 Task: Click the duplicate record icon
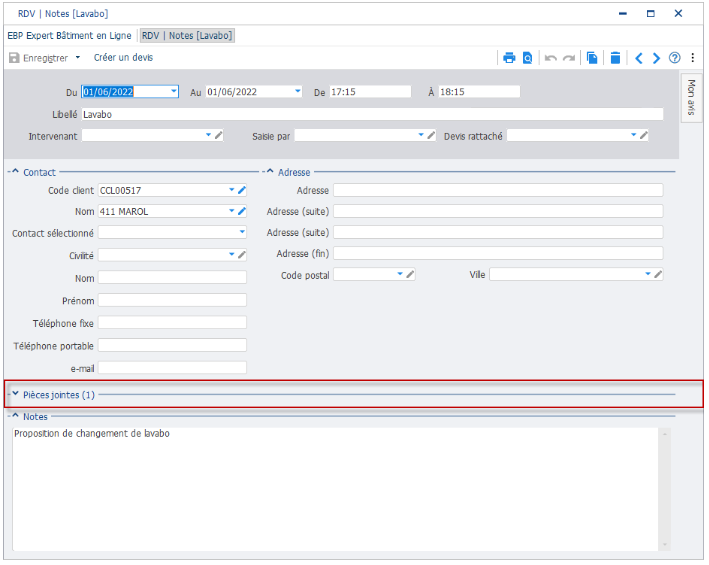point(592,58)
